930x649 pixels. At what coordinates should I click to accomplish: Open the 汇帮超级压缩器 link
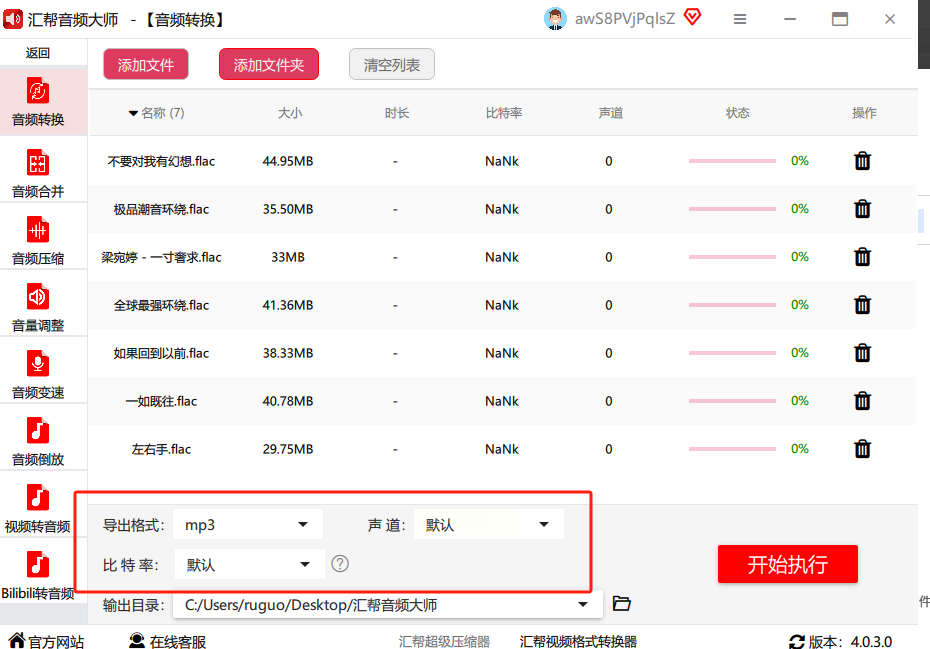click(x=444, y=641)
